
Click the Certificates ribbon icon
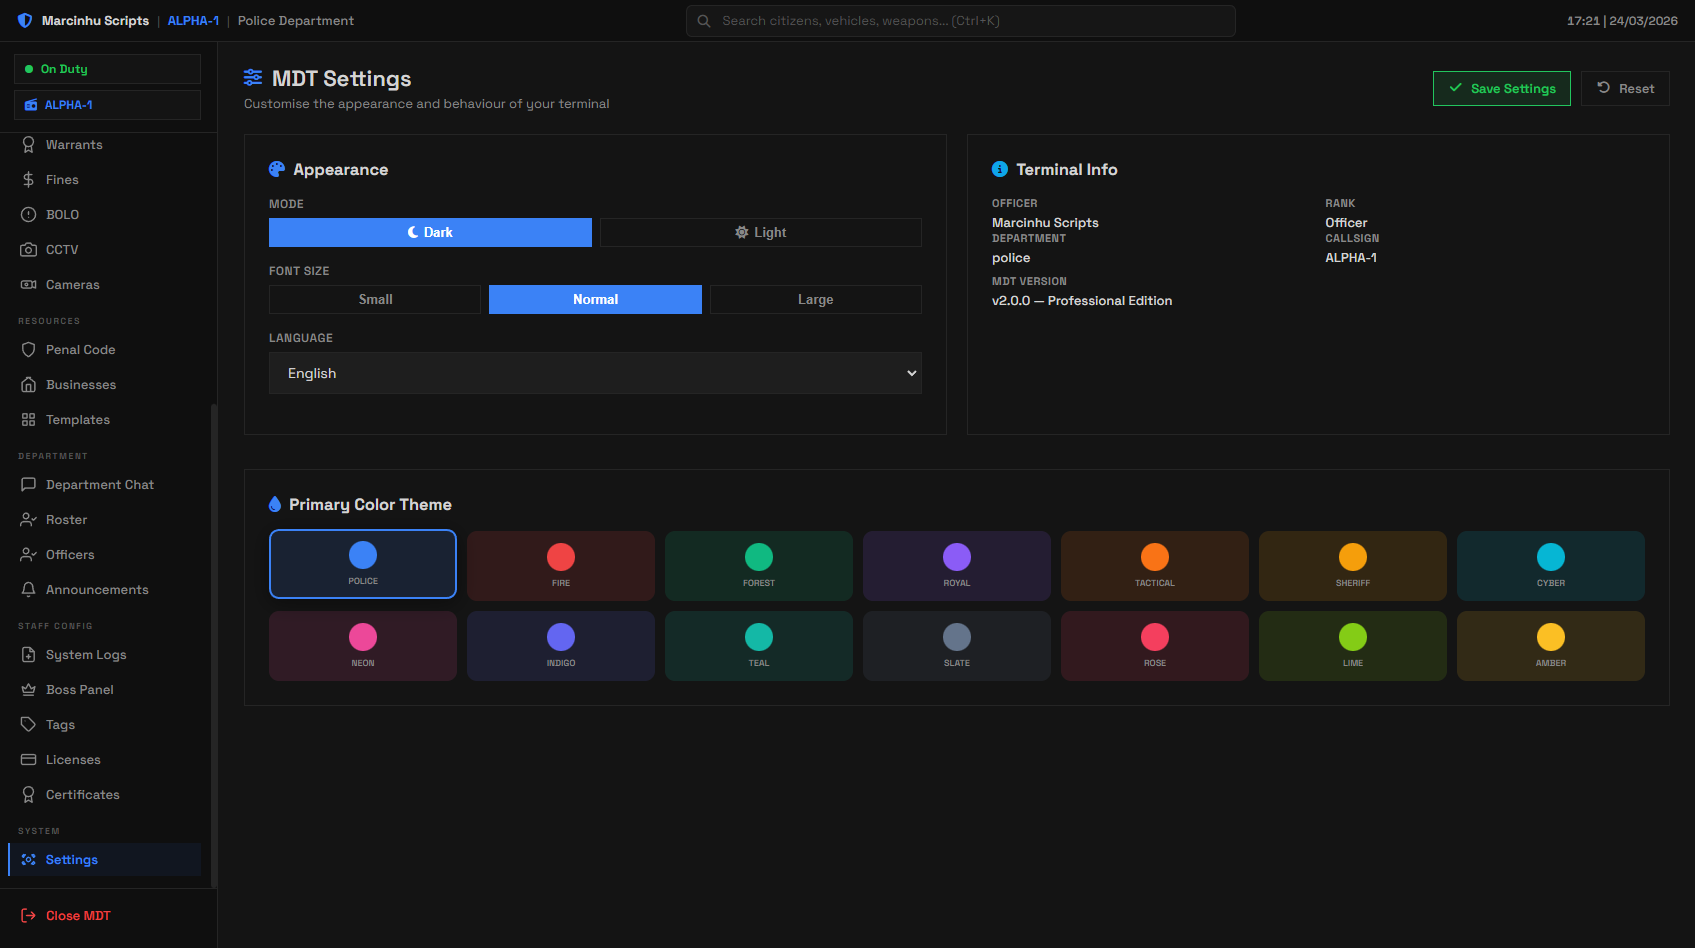point(28,795)
